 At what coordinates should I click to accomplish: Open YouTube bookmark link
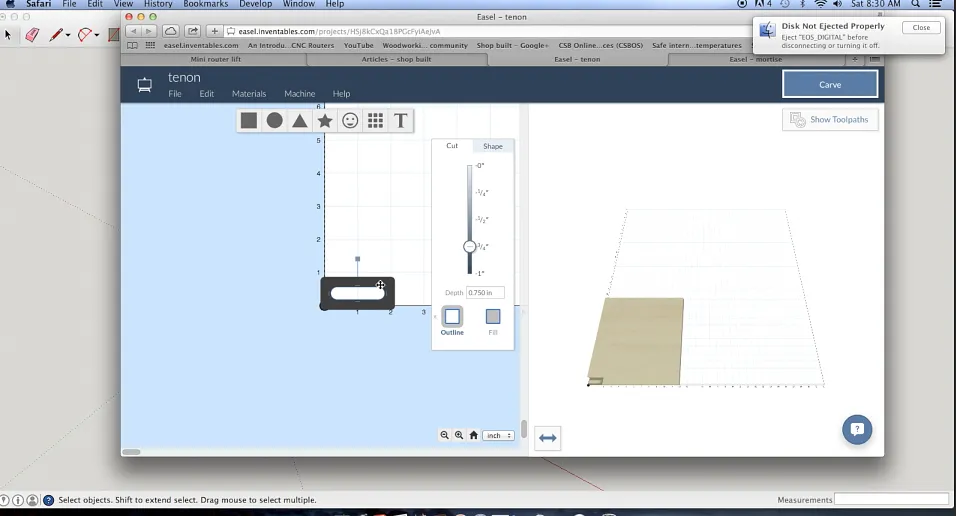tap(358, 45)
